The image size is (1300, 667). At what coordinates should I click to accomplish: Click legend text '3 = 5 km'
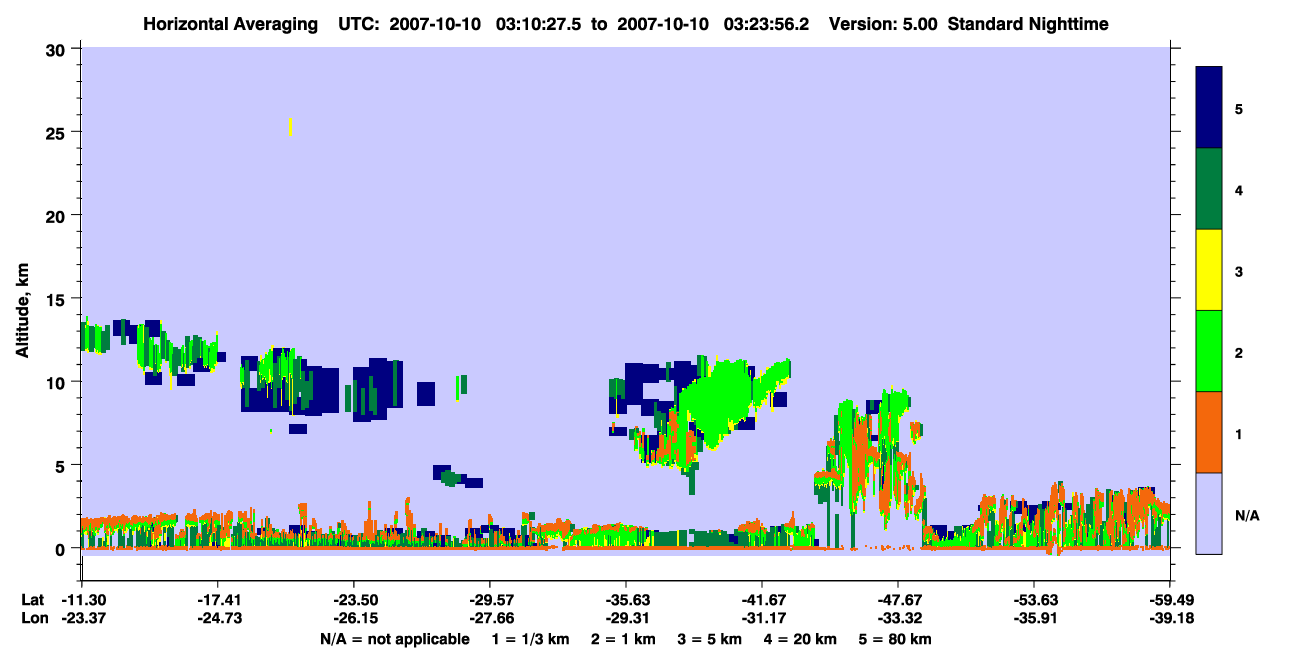(710, 639)
